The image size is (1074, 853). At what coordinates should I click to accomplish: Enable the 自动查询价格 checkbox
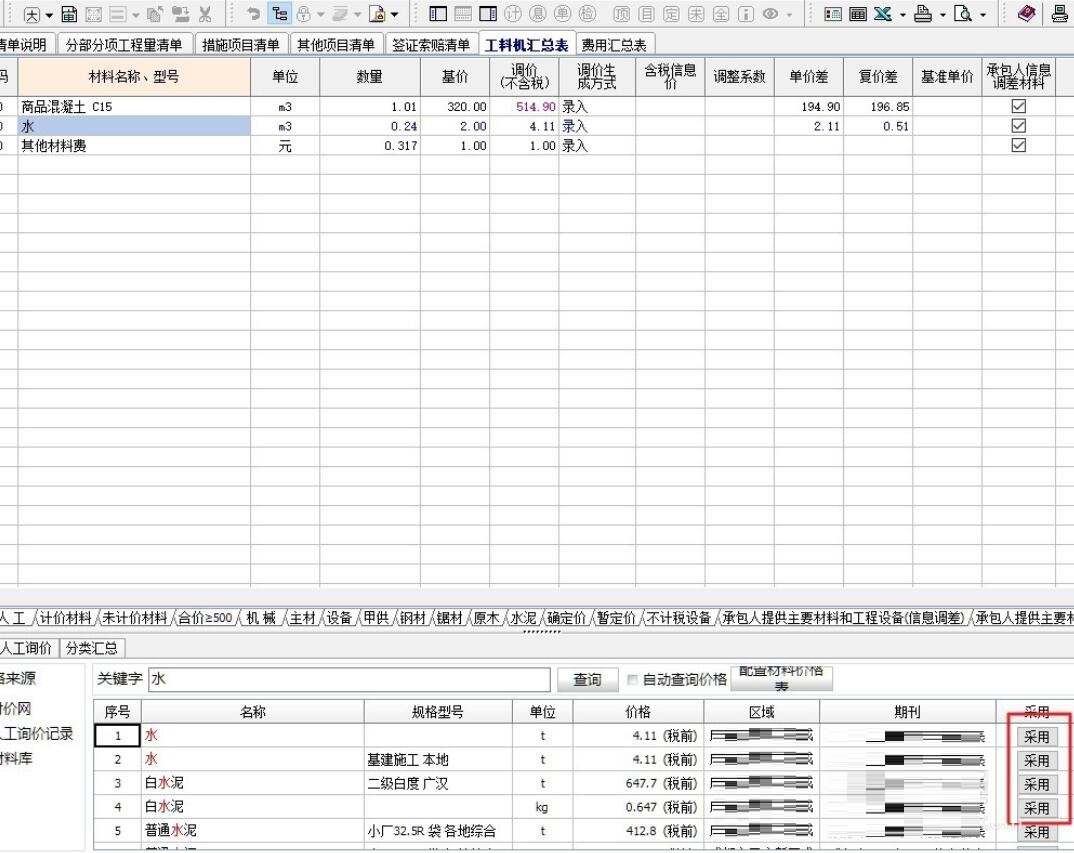pyautogui.click(x=633, y=680)
